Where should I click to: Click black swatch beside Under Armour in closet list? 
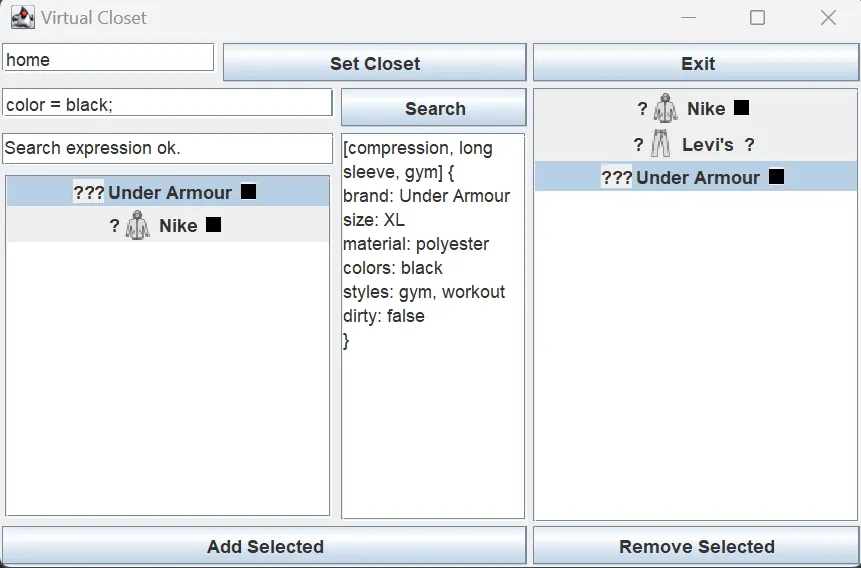pyautogui.click(x=776, y=177)
